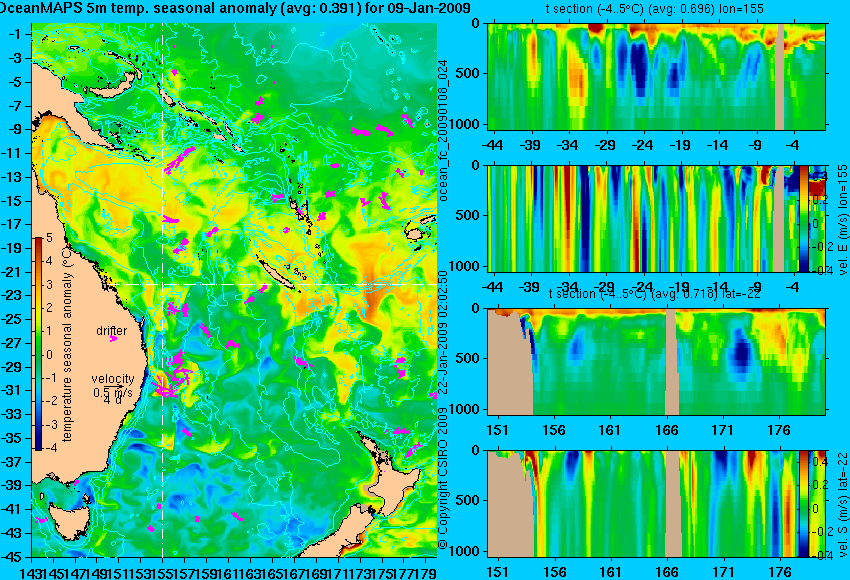This screenshot has width=850, height=580.
Task: Select the 'drifter' legend label
Action: (x=112, y=331)
